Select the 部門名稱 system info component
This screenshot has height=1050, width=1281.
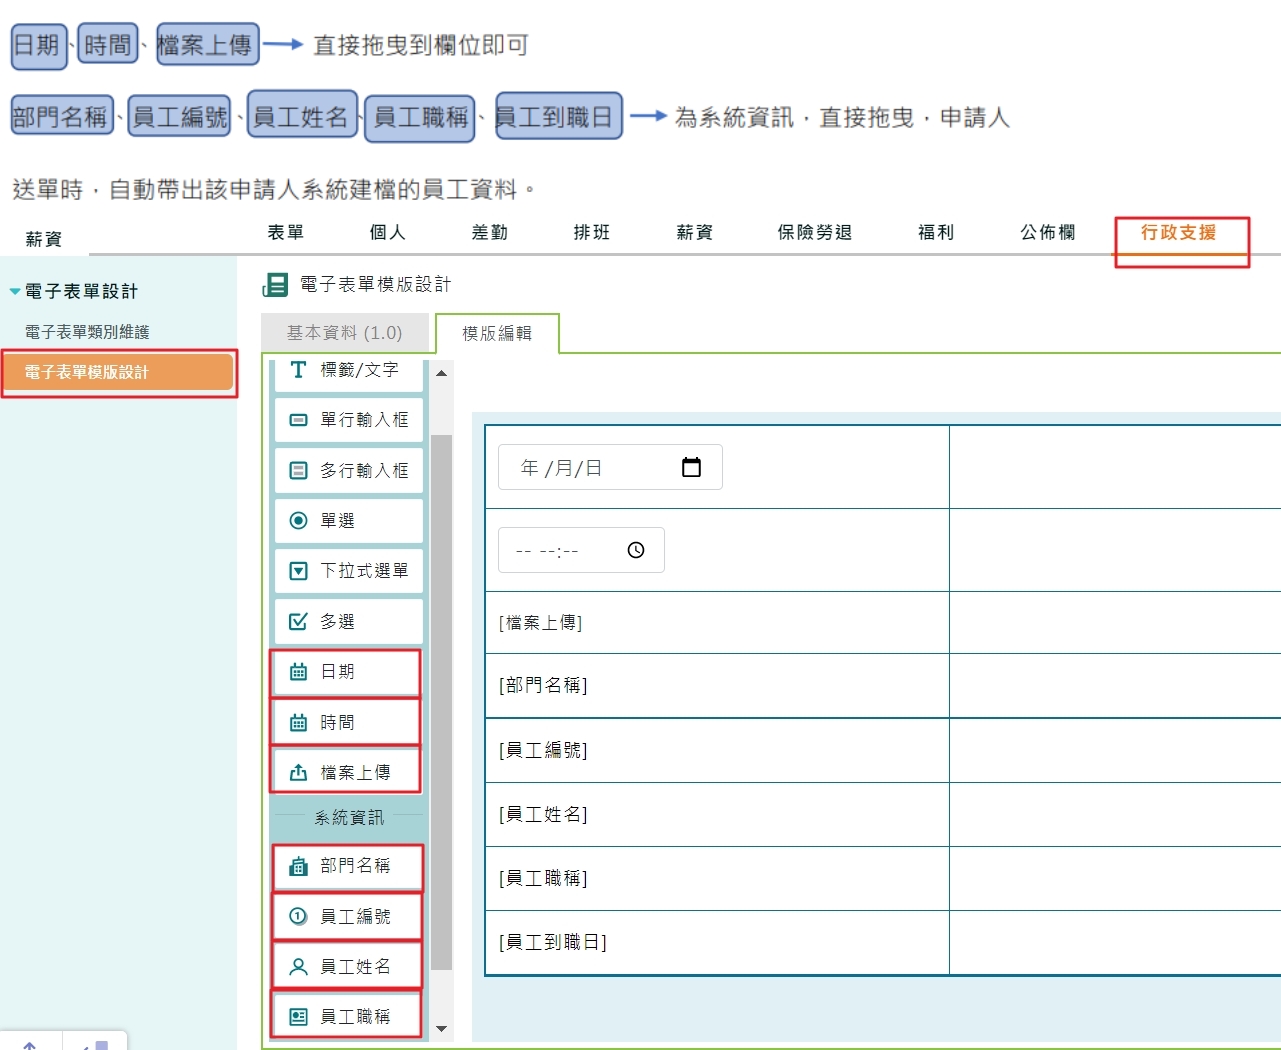345,867
